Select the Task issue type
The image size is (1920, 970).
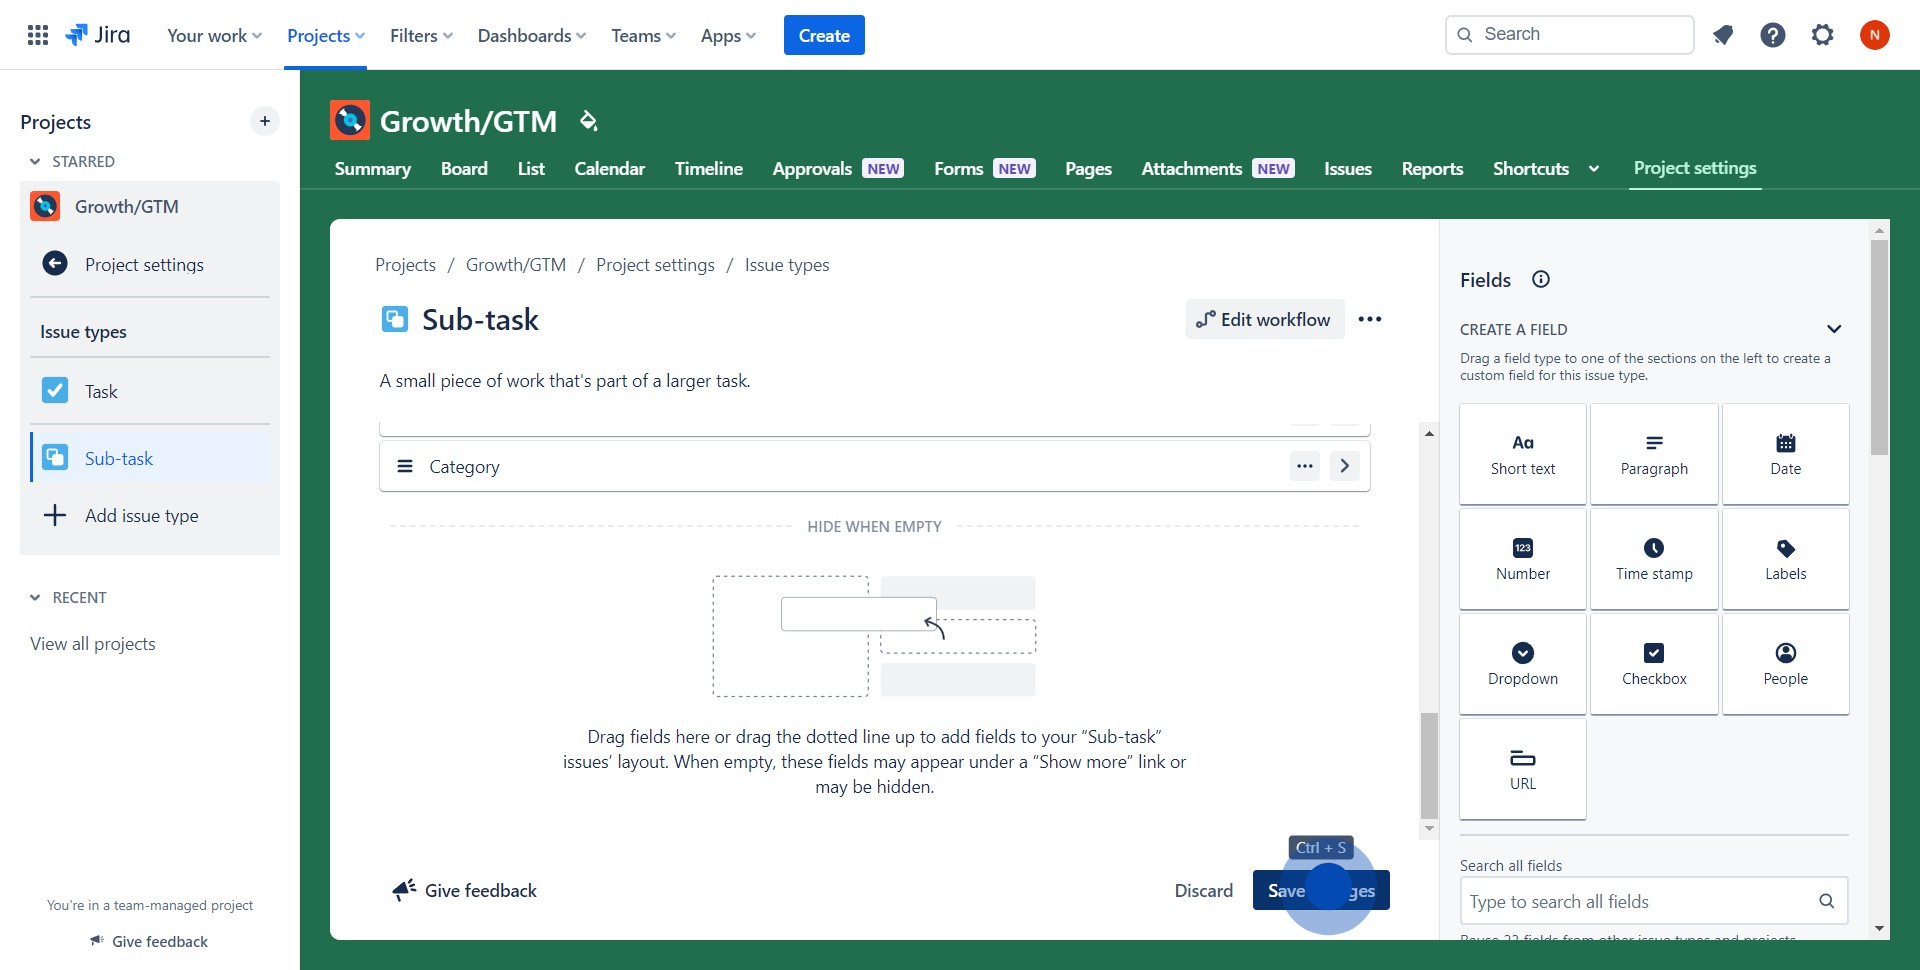[101, 392]
